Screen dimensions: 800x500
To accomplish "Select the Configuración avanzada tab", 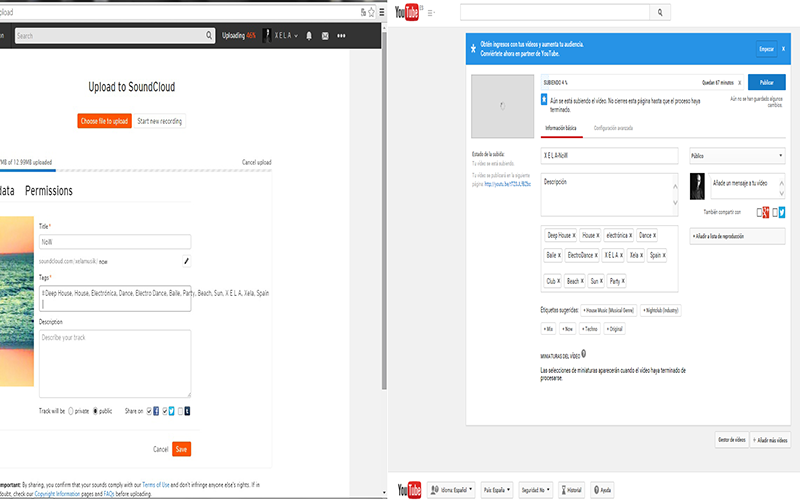I will click(x=613, y=128).
